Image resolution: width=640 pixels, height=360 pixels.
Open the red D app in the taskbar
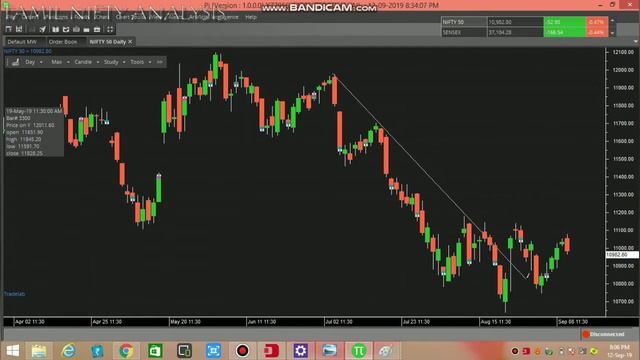pos(271,351)
